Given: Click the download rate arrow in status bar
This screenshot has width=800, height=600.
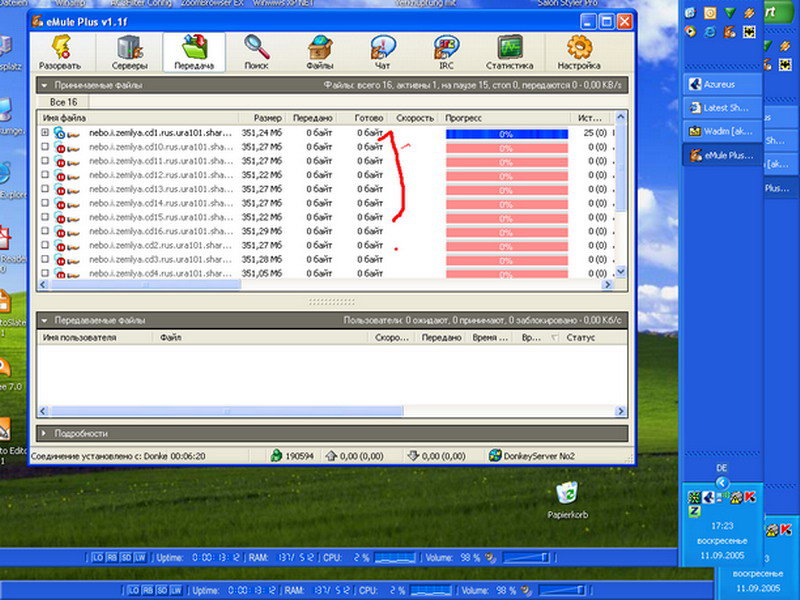Looking at the screenshot, I should [x=413, y=456].
